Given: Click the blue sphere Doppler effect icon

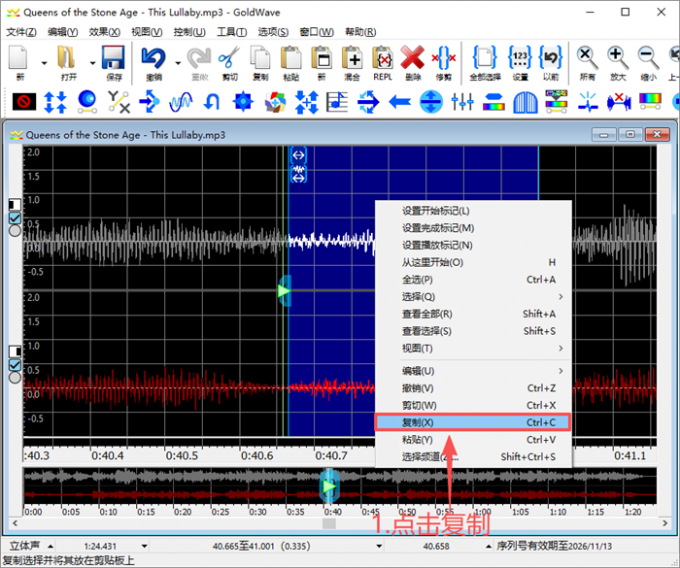Looking at the screenshot, I should coord(87,102).
